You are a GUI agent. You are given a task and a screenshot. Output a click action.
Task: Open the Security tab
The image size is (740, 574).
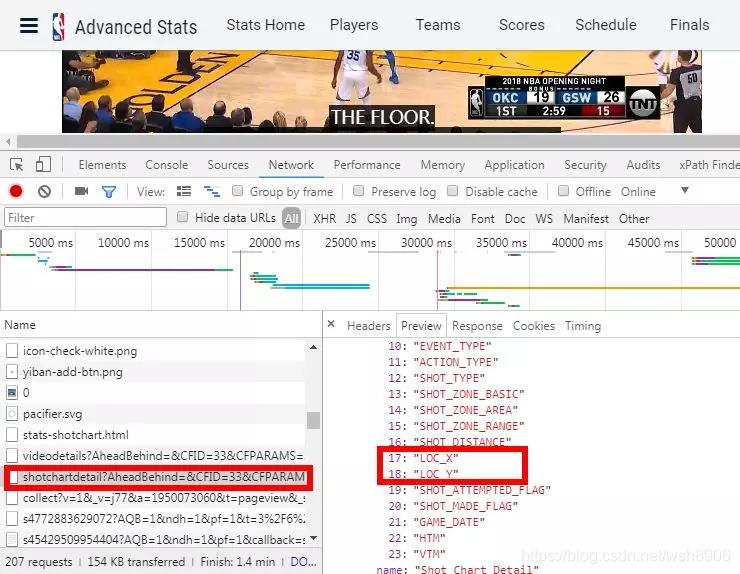point(585,165)
